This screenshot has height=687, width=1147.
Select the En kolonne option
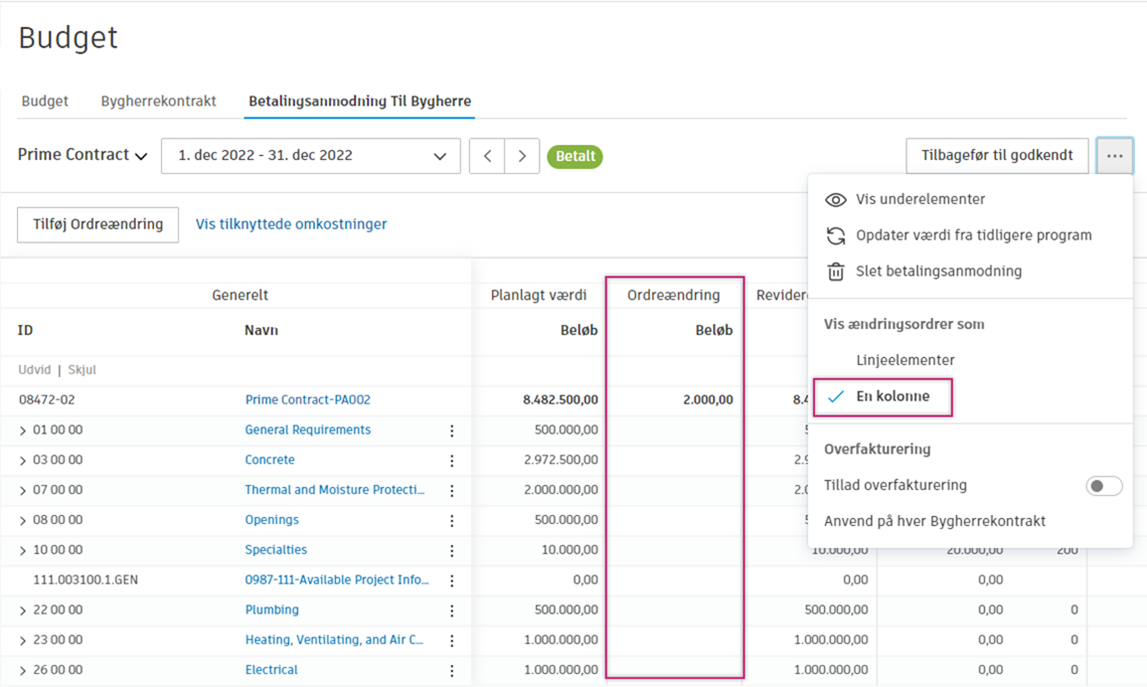[892, 397]
